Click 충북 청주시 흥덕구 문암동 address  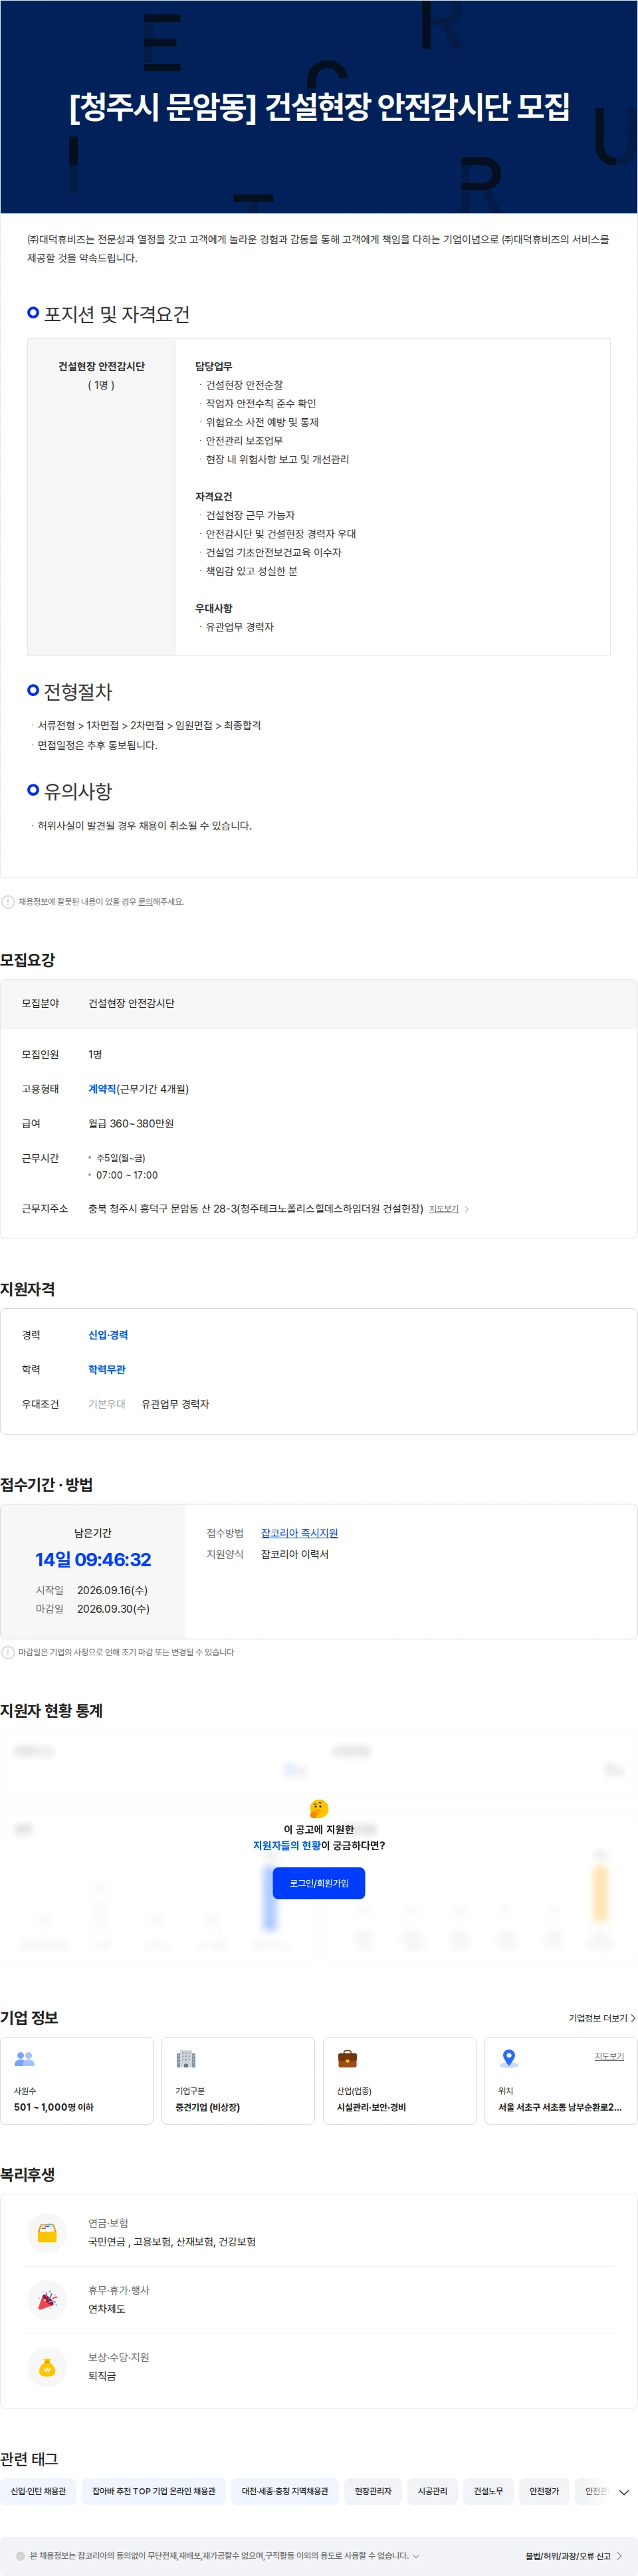pos(255,1209)
